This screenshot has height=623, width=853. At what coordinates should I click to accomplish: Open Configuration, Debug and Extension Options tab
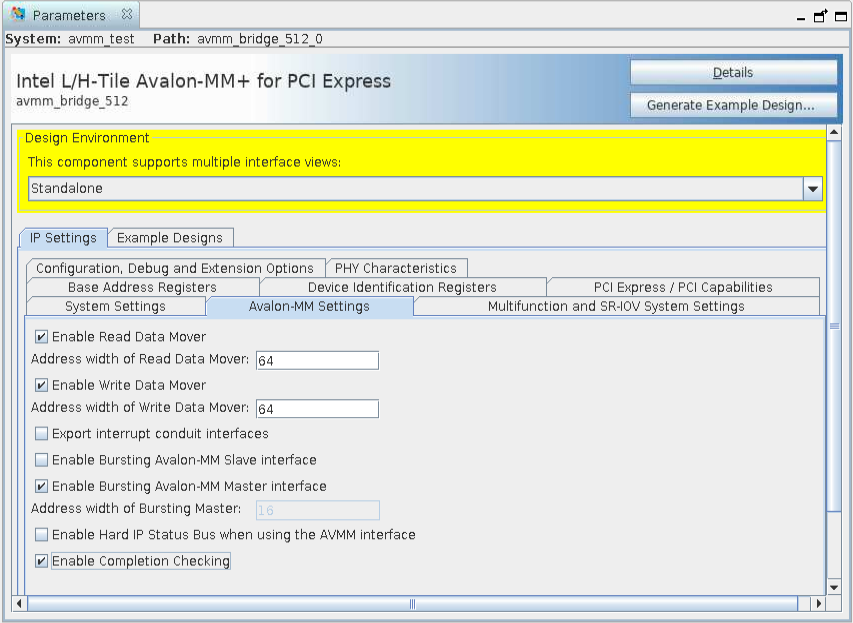tap(175, 268)
